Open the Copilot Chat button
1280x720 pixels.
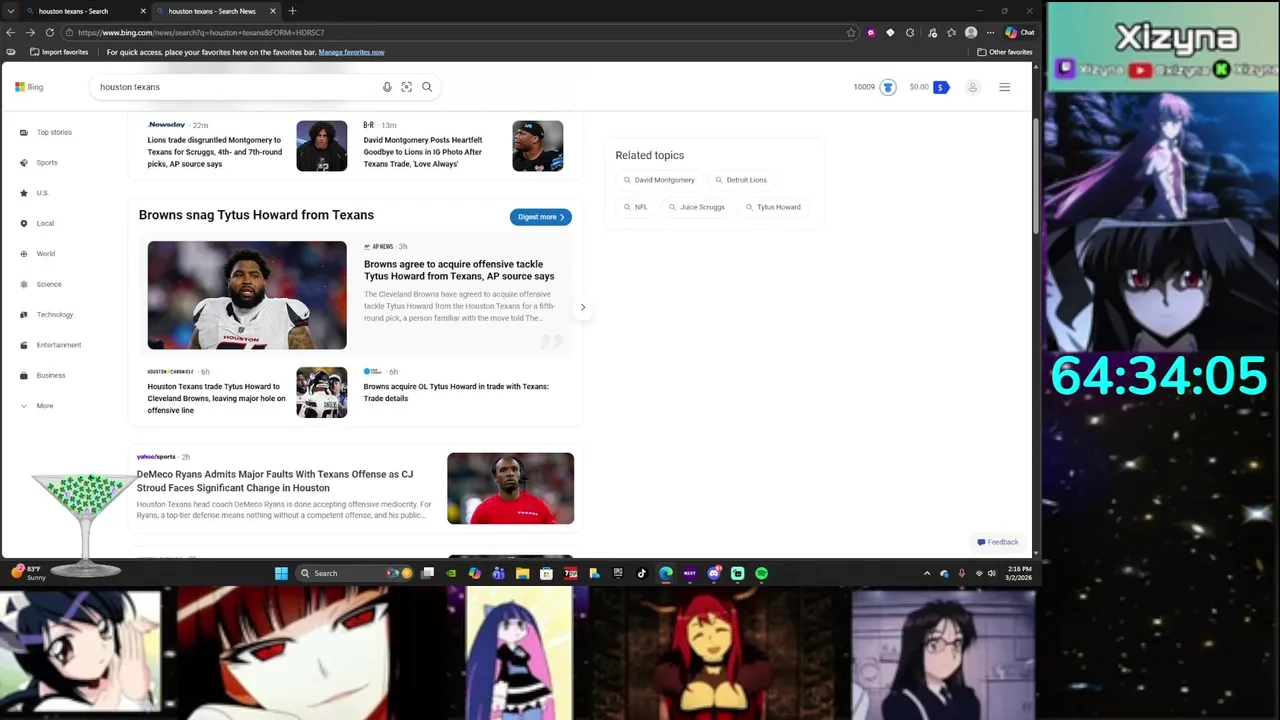click(1020, 32)
